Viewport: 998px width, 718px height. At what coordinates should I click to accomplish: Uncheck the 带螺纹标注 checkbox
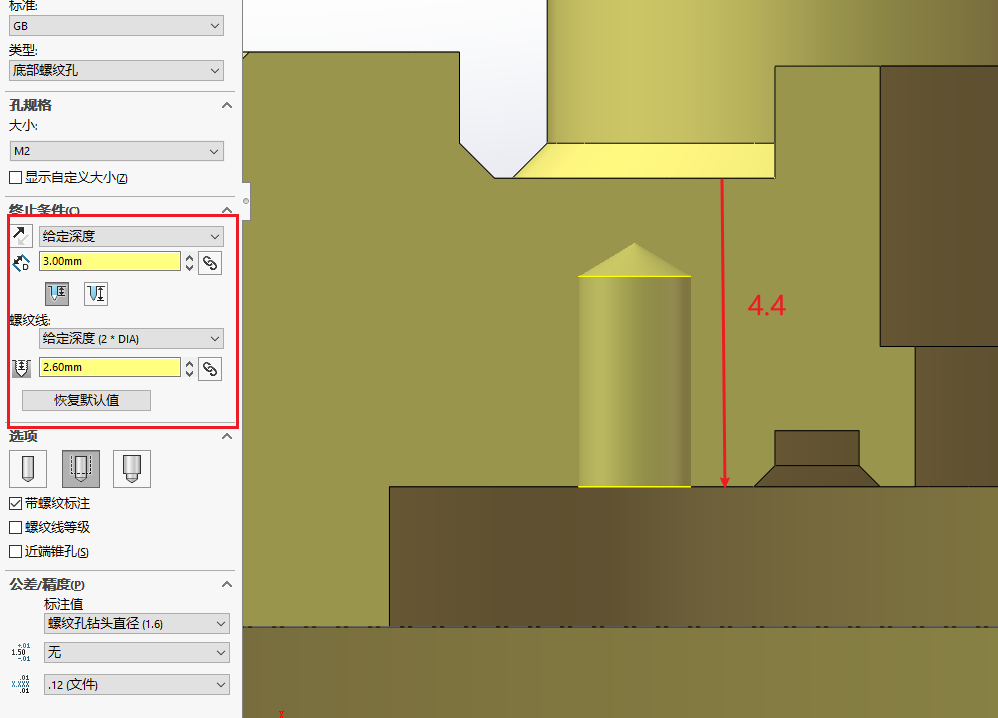click(x=15, y=503)
